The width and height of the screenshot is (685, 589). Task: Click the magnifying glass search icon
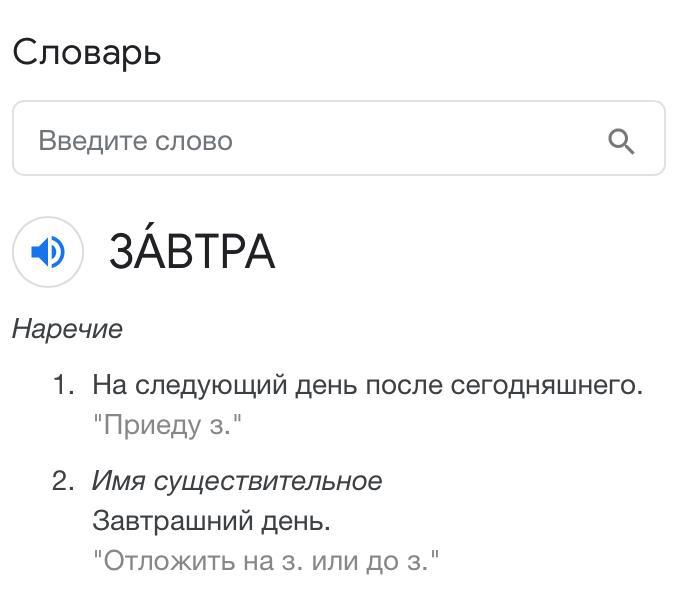[x=621, y=141]
